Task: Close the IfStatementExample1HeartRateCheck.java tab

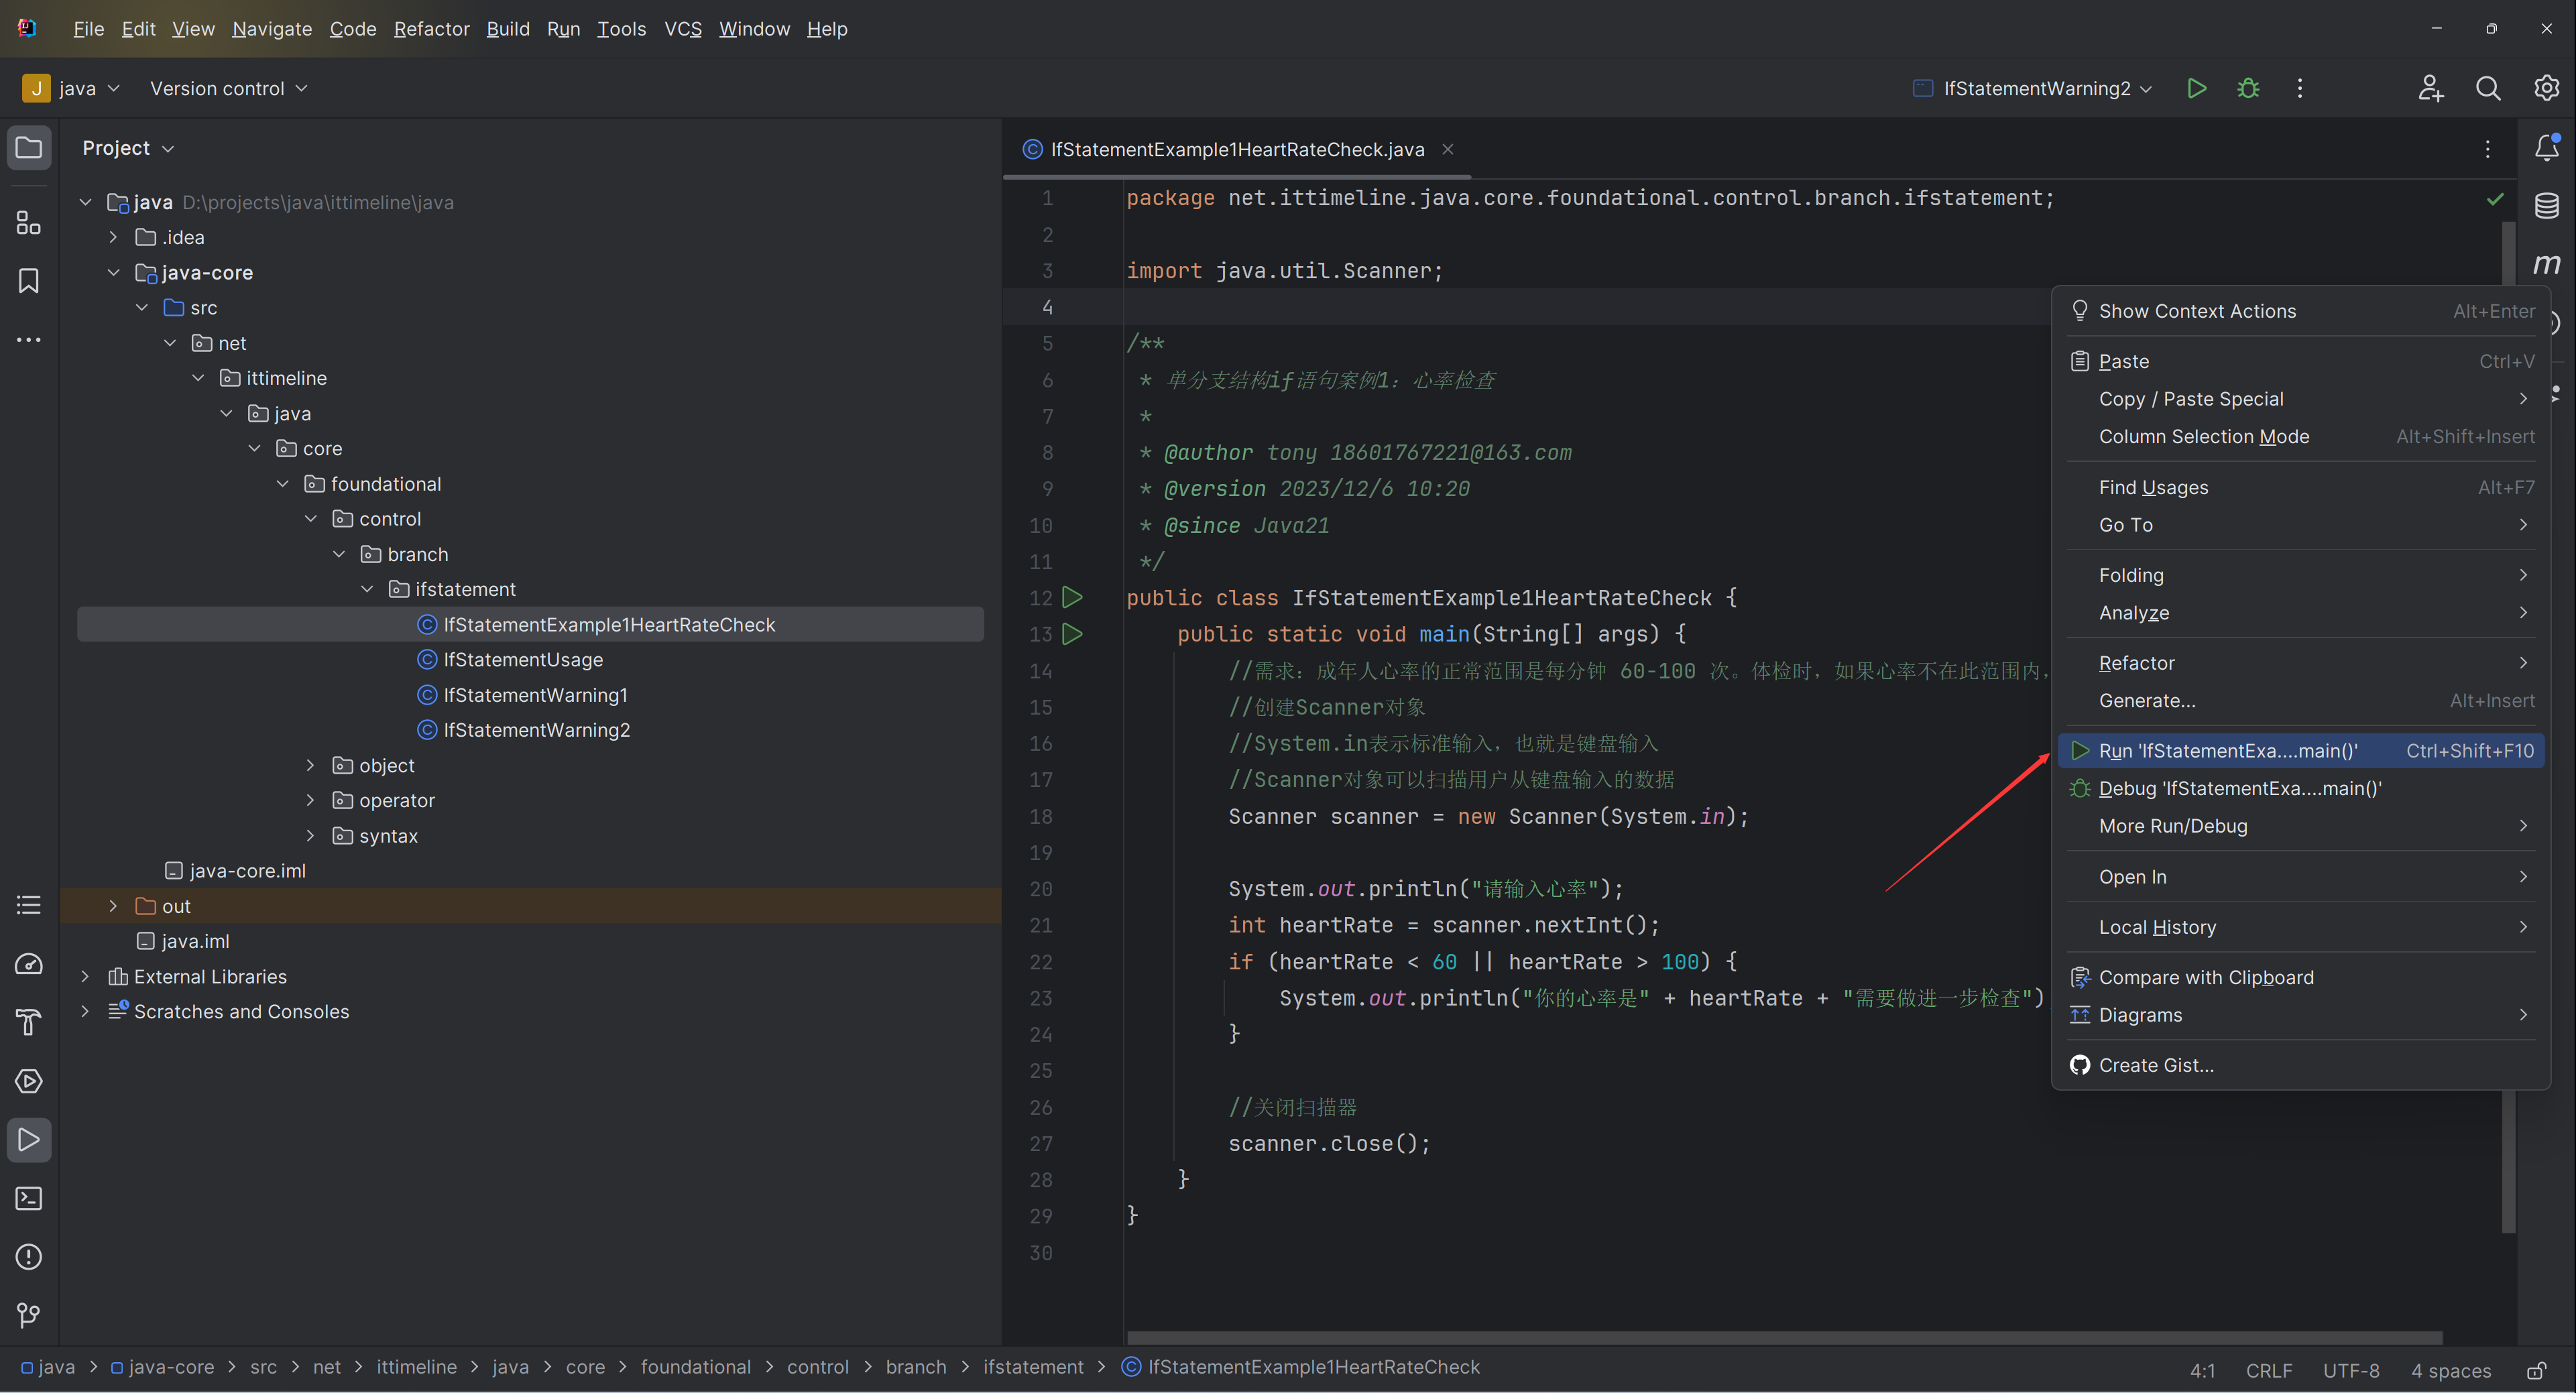Action: (x=1447, y=149)
